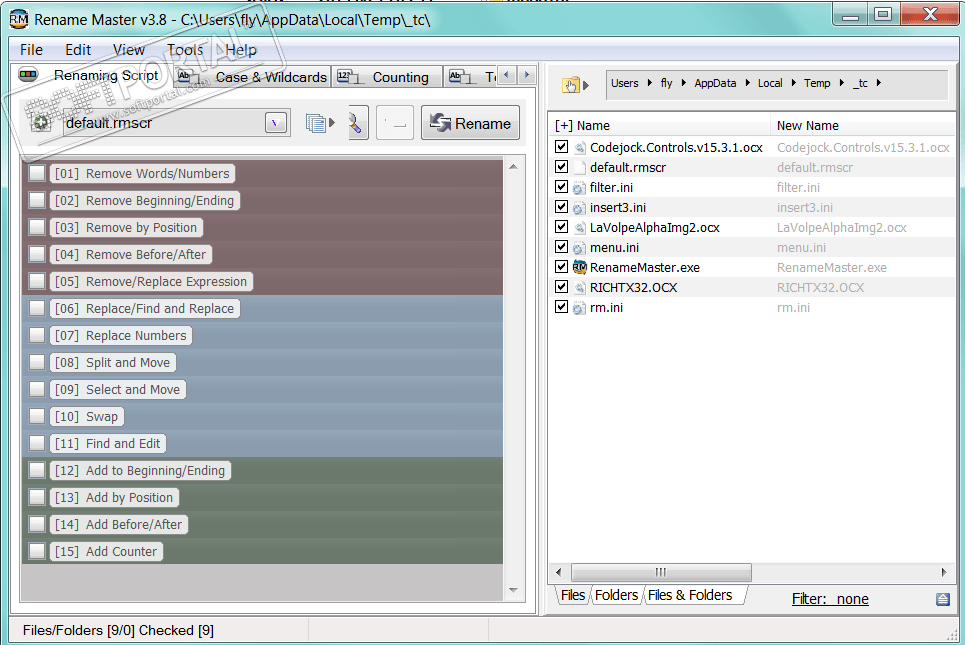Uncheck the RenameMaster.exe file checkbox
This screenshot has width=965, height=645.
[561, 266]
